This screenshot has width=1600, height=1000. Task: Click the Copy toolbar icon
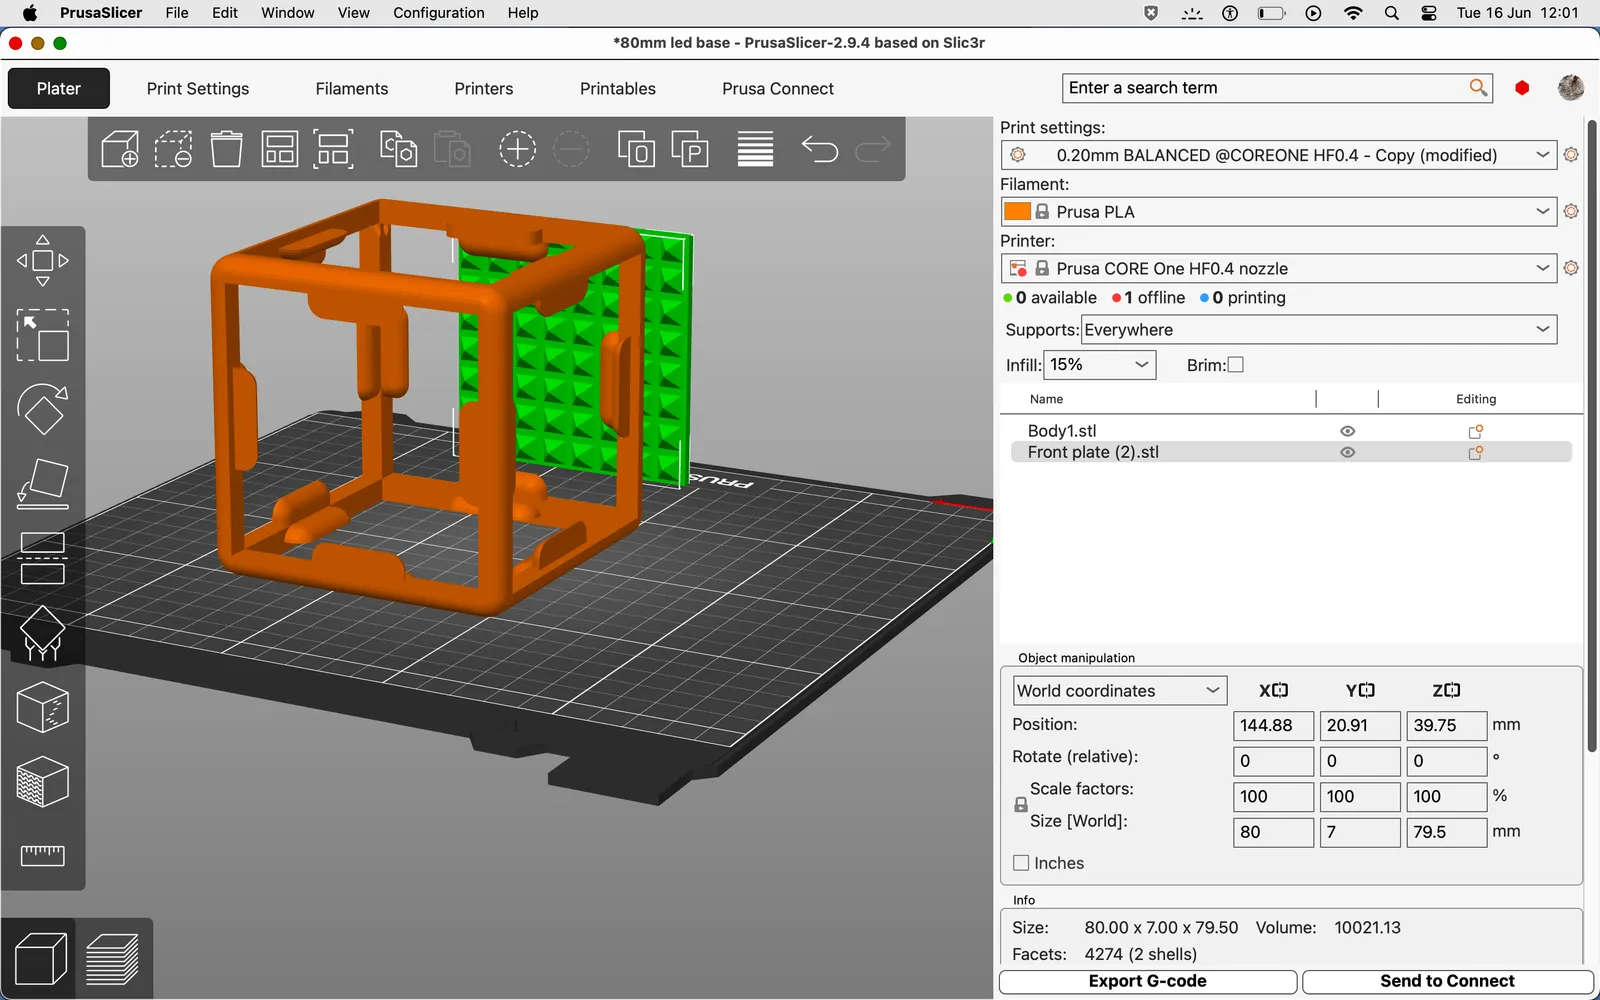(x=398, y=150)
